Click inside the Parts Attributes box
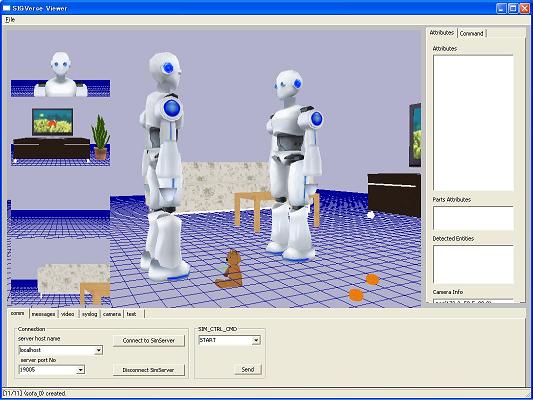Screen dimensions: 533x400 [x=473, y=218]
